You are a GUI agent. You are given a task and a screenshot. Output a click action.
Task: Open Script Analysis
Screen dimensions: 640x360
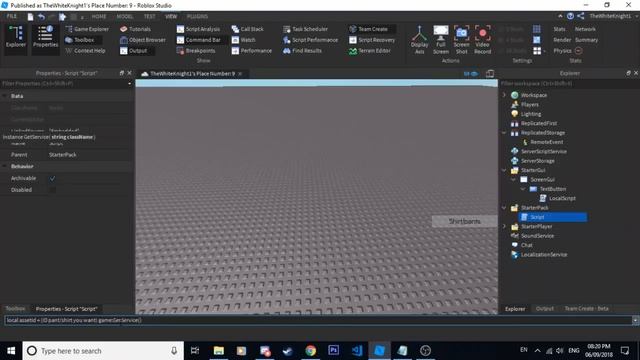click(198, 29)
